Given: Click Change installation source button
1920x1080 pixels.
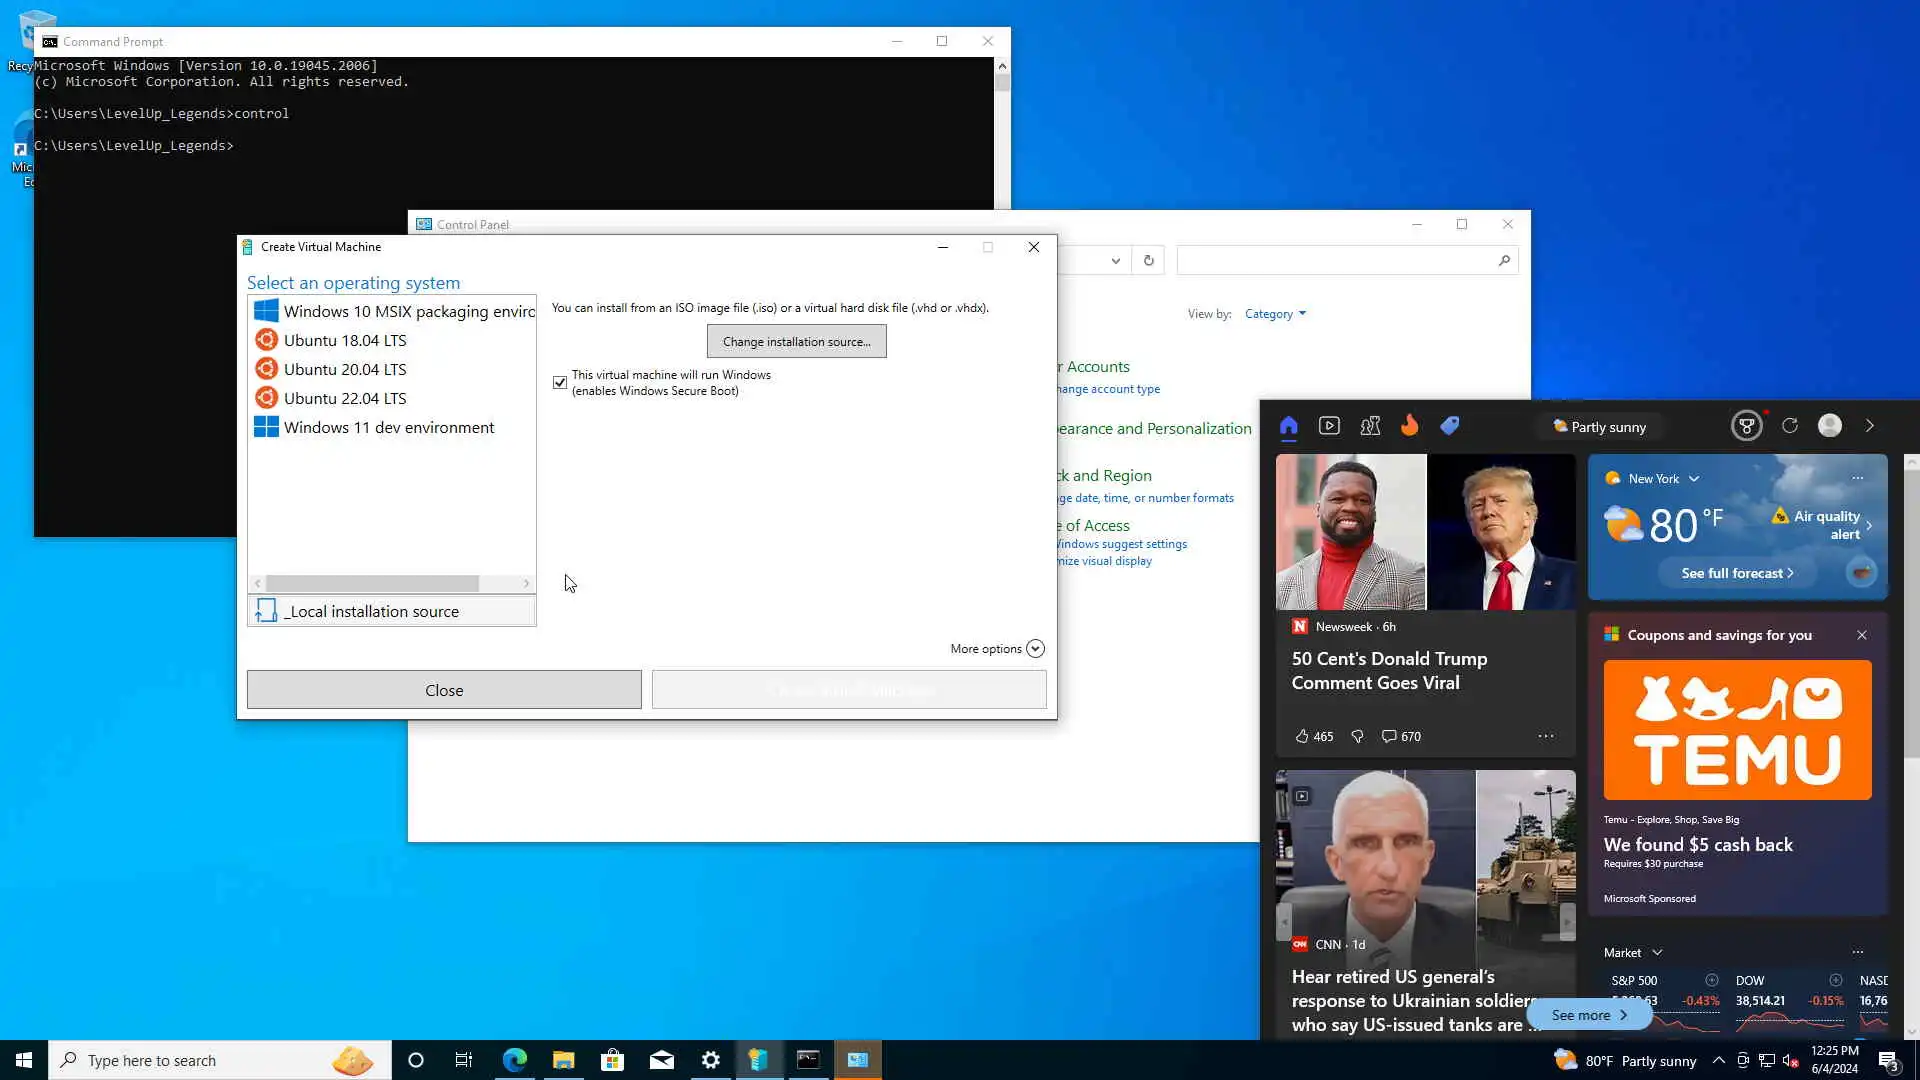Looking at the screenshot, I should pos(796,341).
